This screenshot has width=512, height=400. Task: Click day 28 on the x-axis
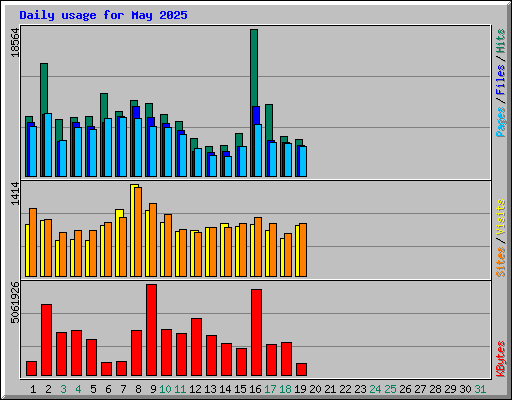click(435, 389)
